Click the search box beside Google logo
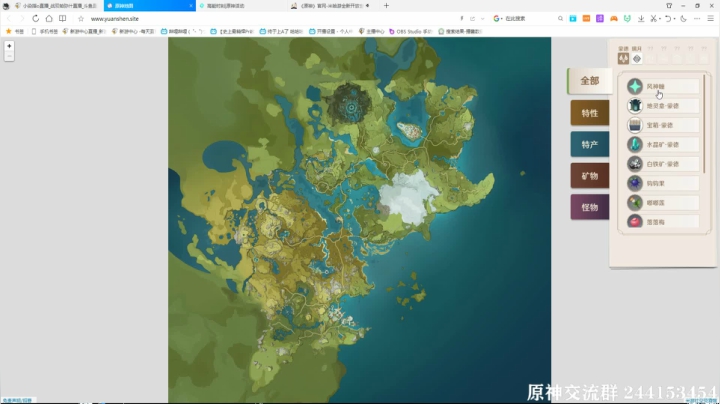The height and width of the screenshot is (404, 720). (x=530, y=18)
